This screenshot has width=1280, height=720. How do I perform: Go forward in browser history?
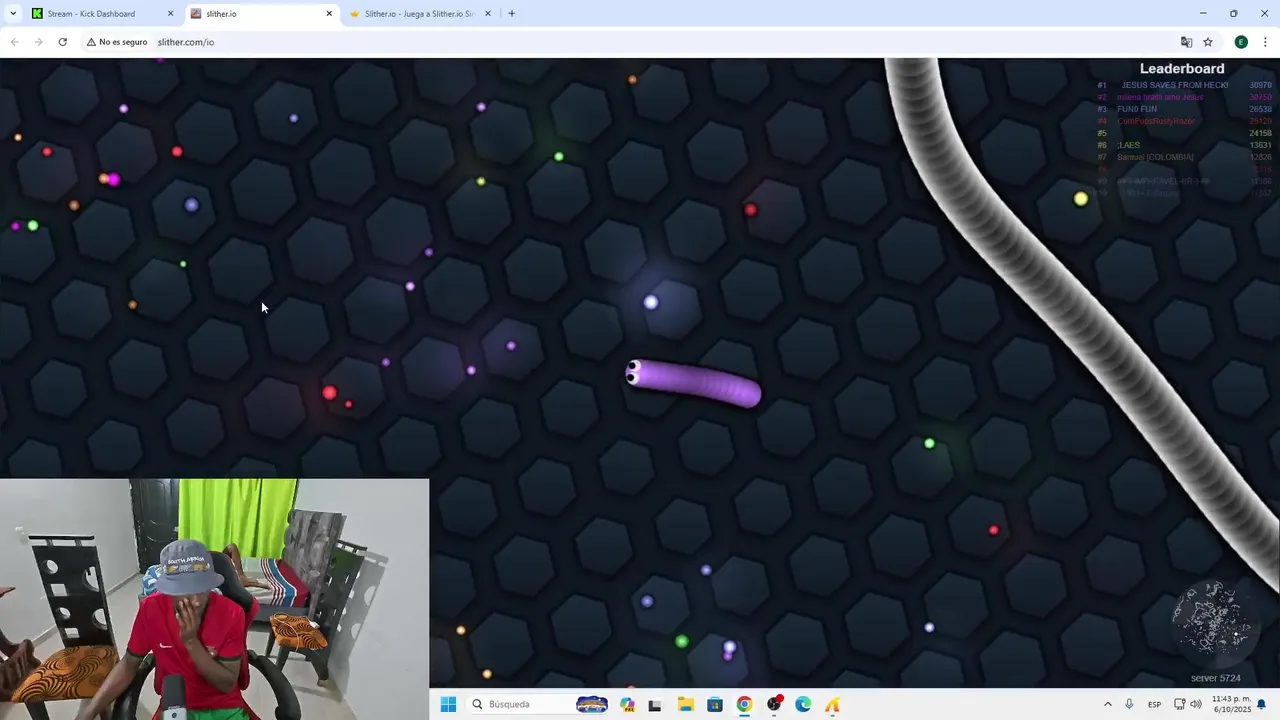pyautogui.click(x=38, y=42)
